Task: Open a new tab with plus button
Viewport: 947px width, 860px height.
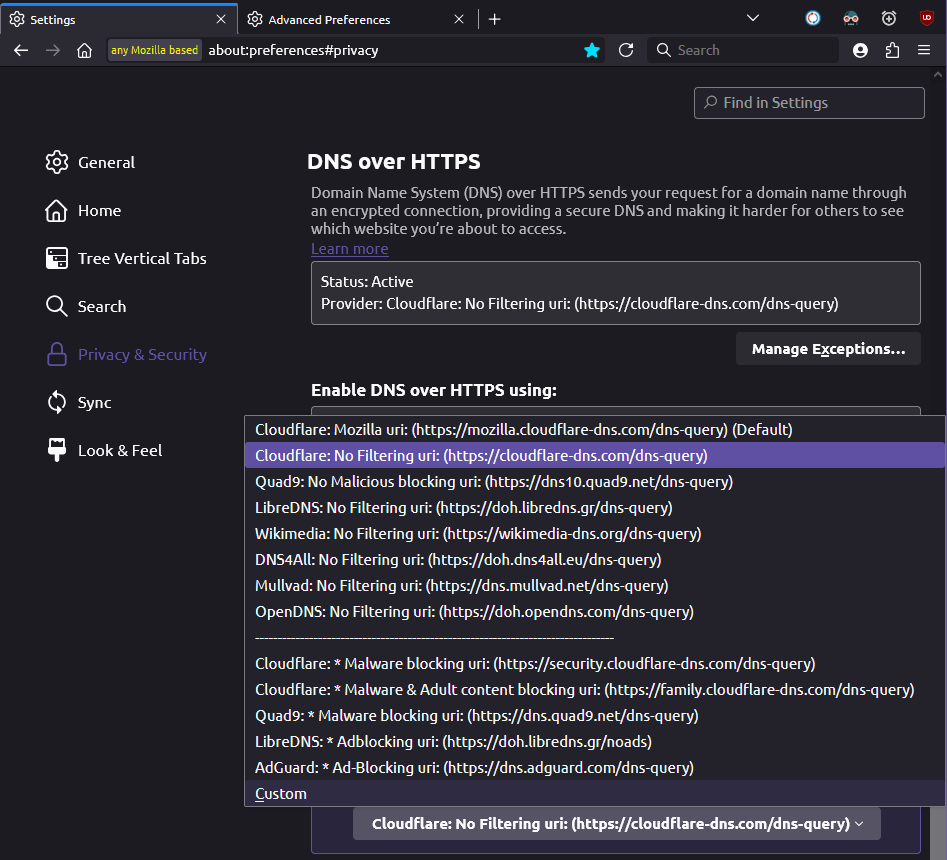Action: (x=495, y=19)
